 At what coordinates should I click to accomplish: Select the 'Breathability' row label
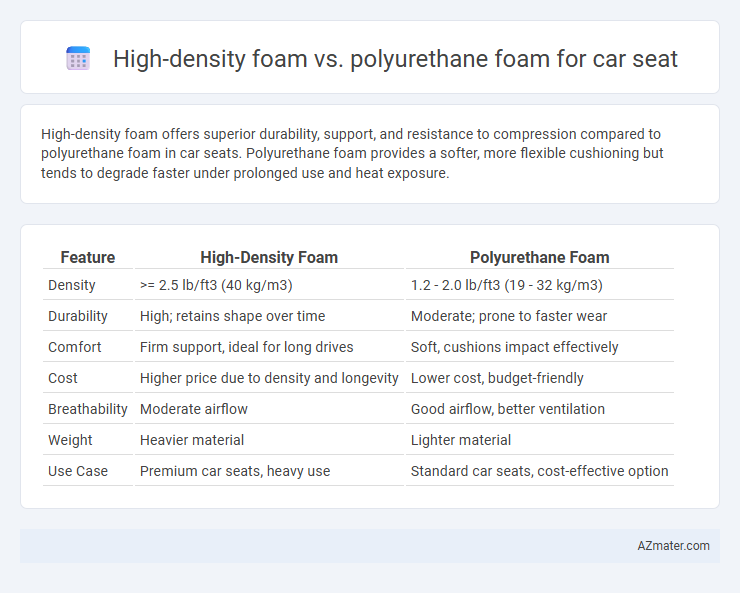[88, 409]
